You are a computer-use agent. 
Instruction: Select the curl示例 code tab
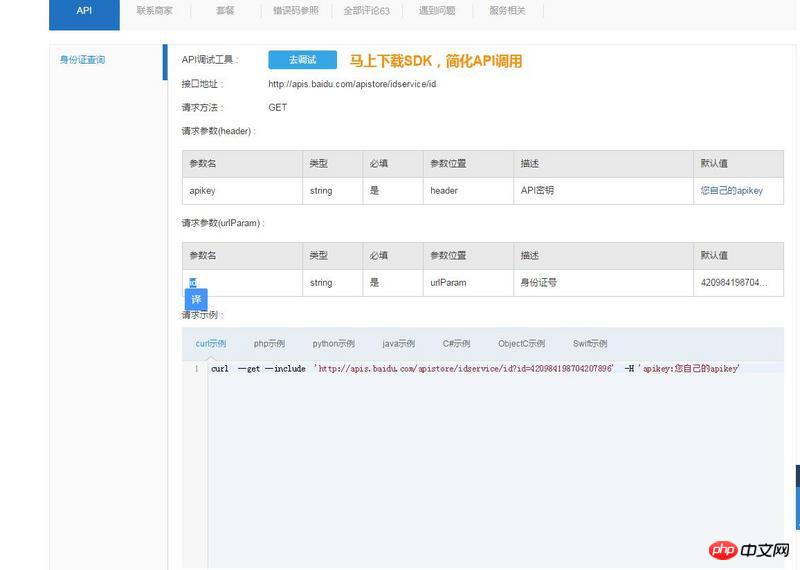[x=210, y=343]
